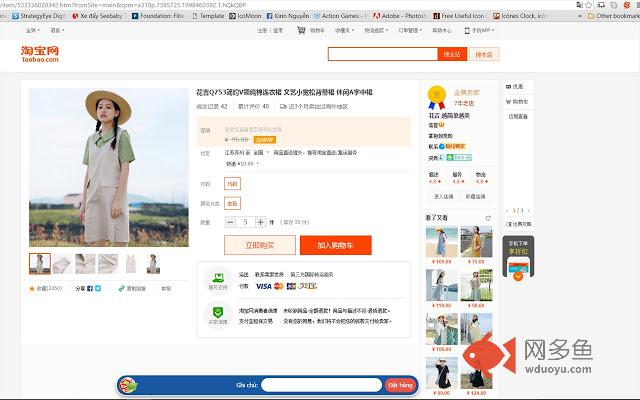Click the green shield buyer protection icon
This screenshot has width=640, height=400.
tap(218, 313)
